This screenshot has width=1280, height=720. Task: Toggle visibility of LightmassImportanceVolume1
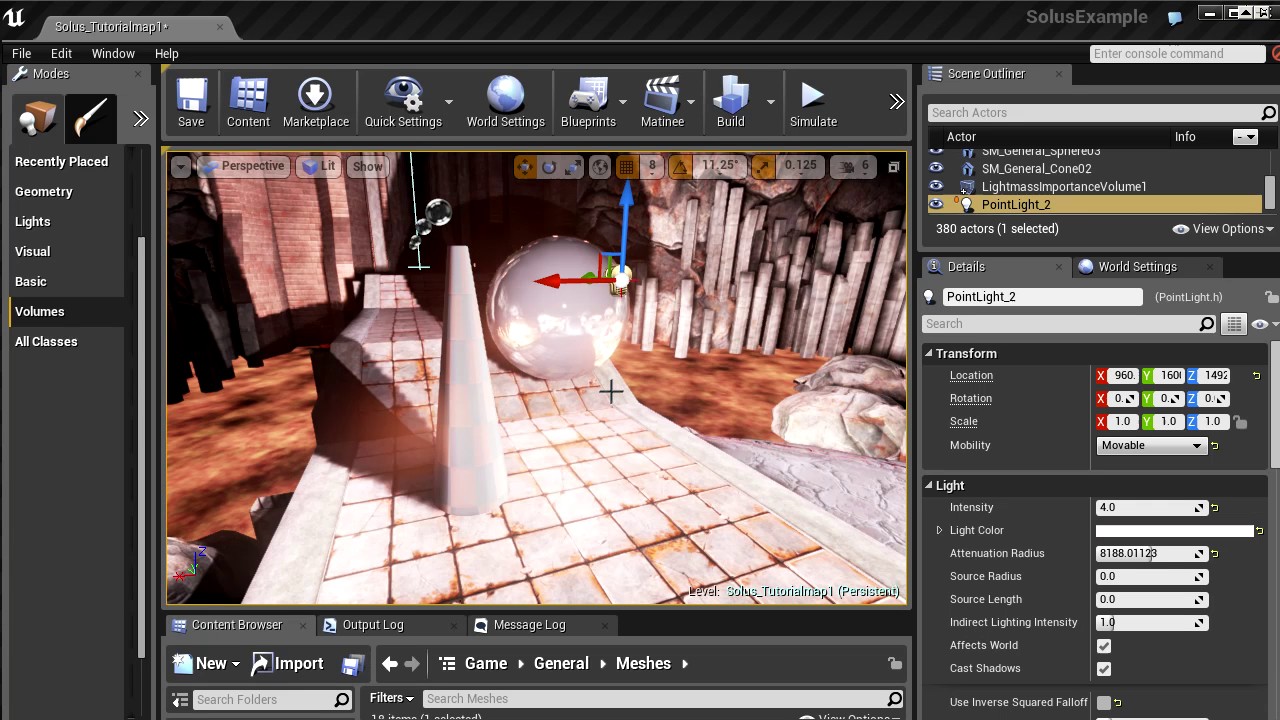pyautogui.click(x=936, y=186)
